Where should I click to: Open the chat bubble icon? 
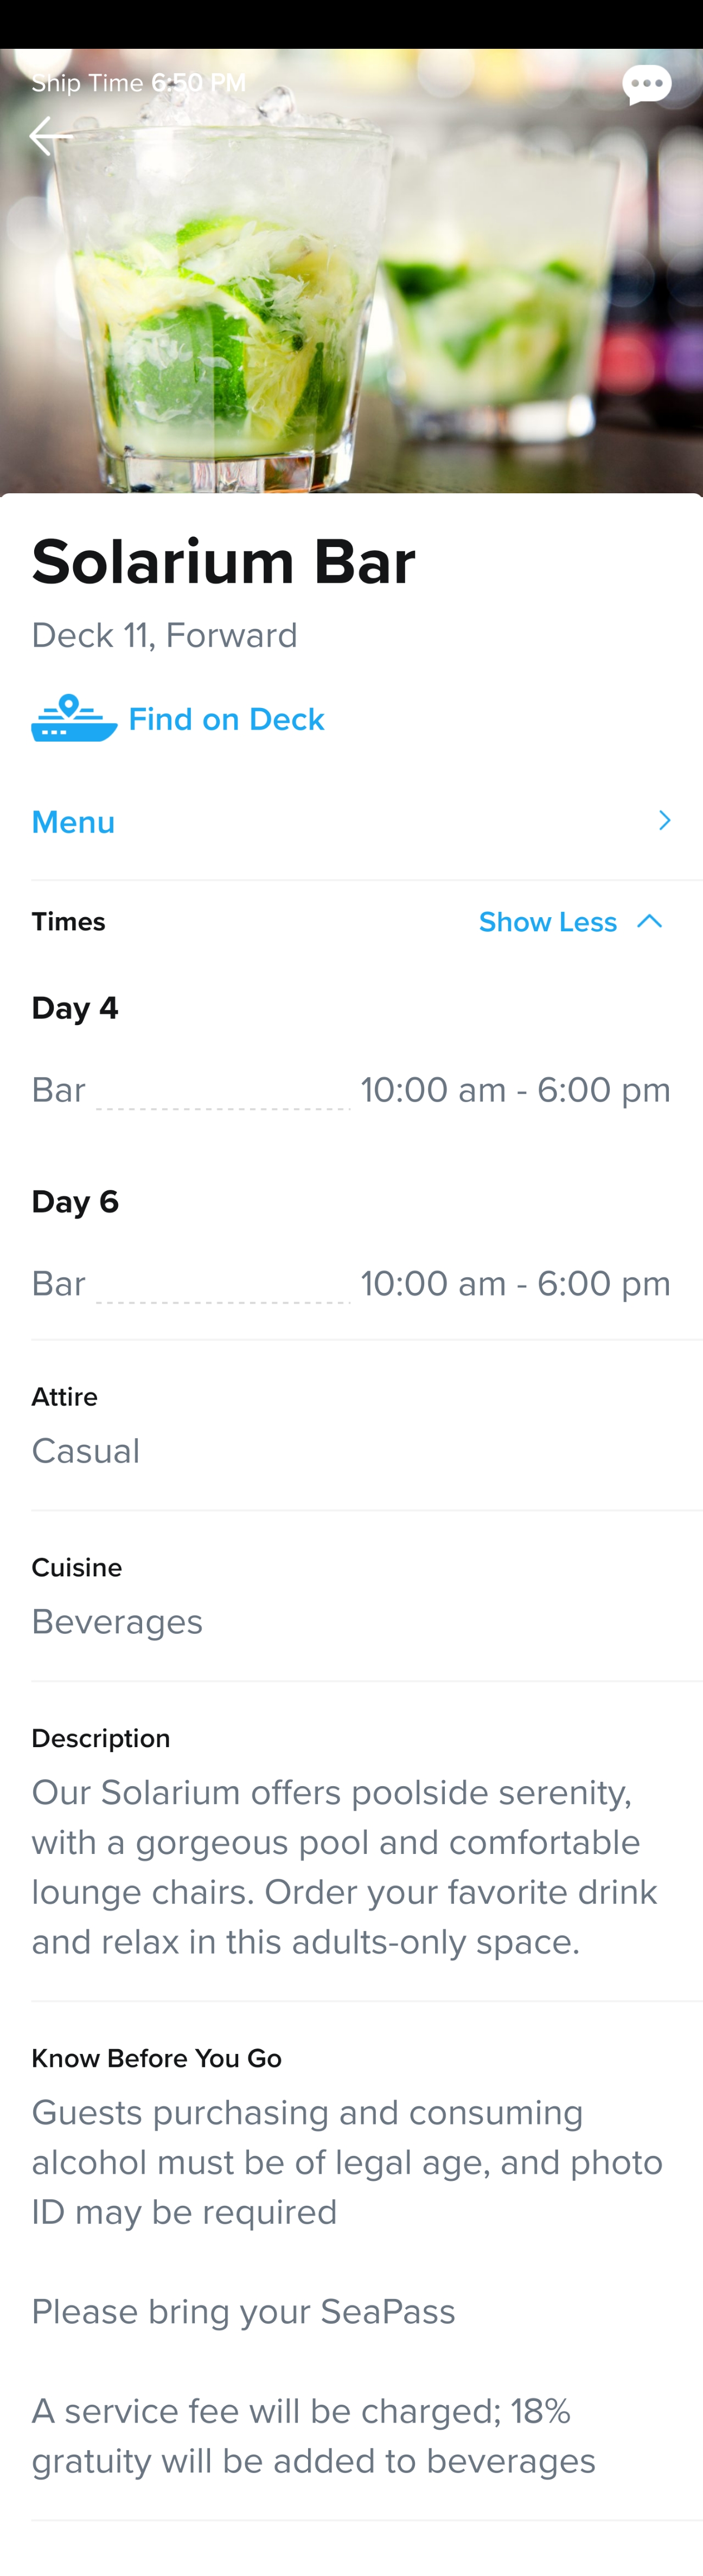[646, 85]
